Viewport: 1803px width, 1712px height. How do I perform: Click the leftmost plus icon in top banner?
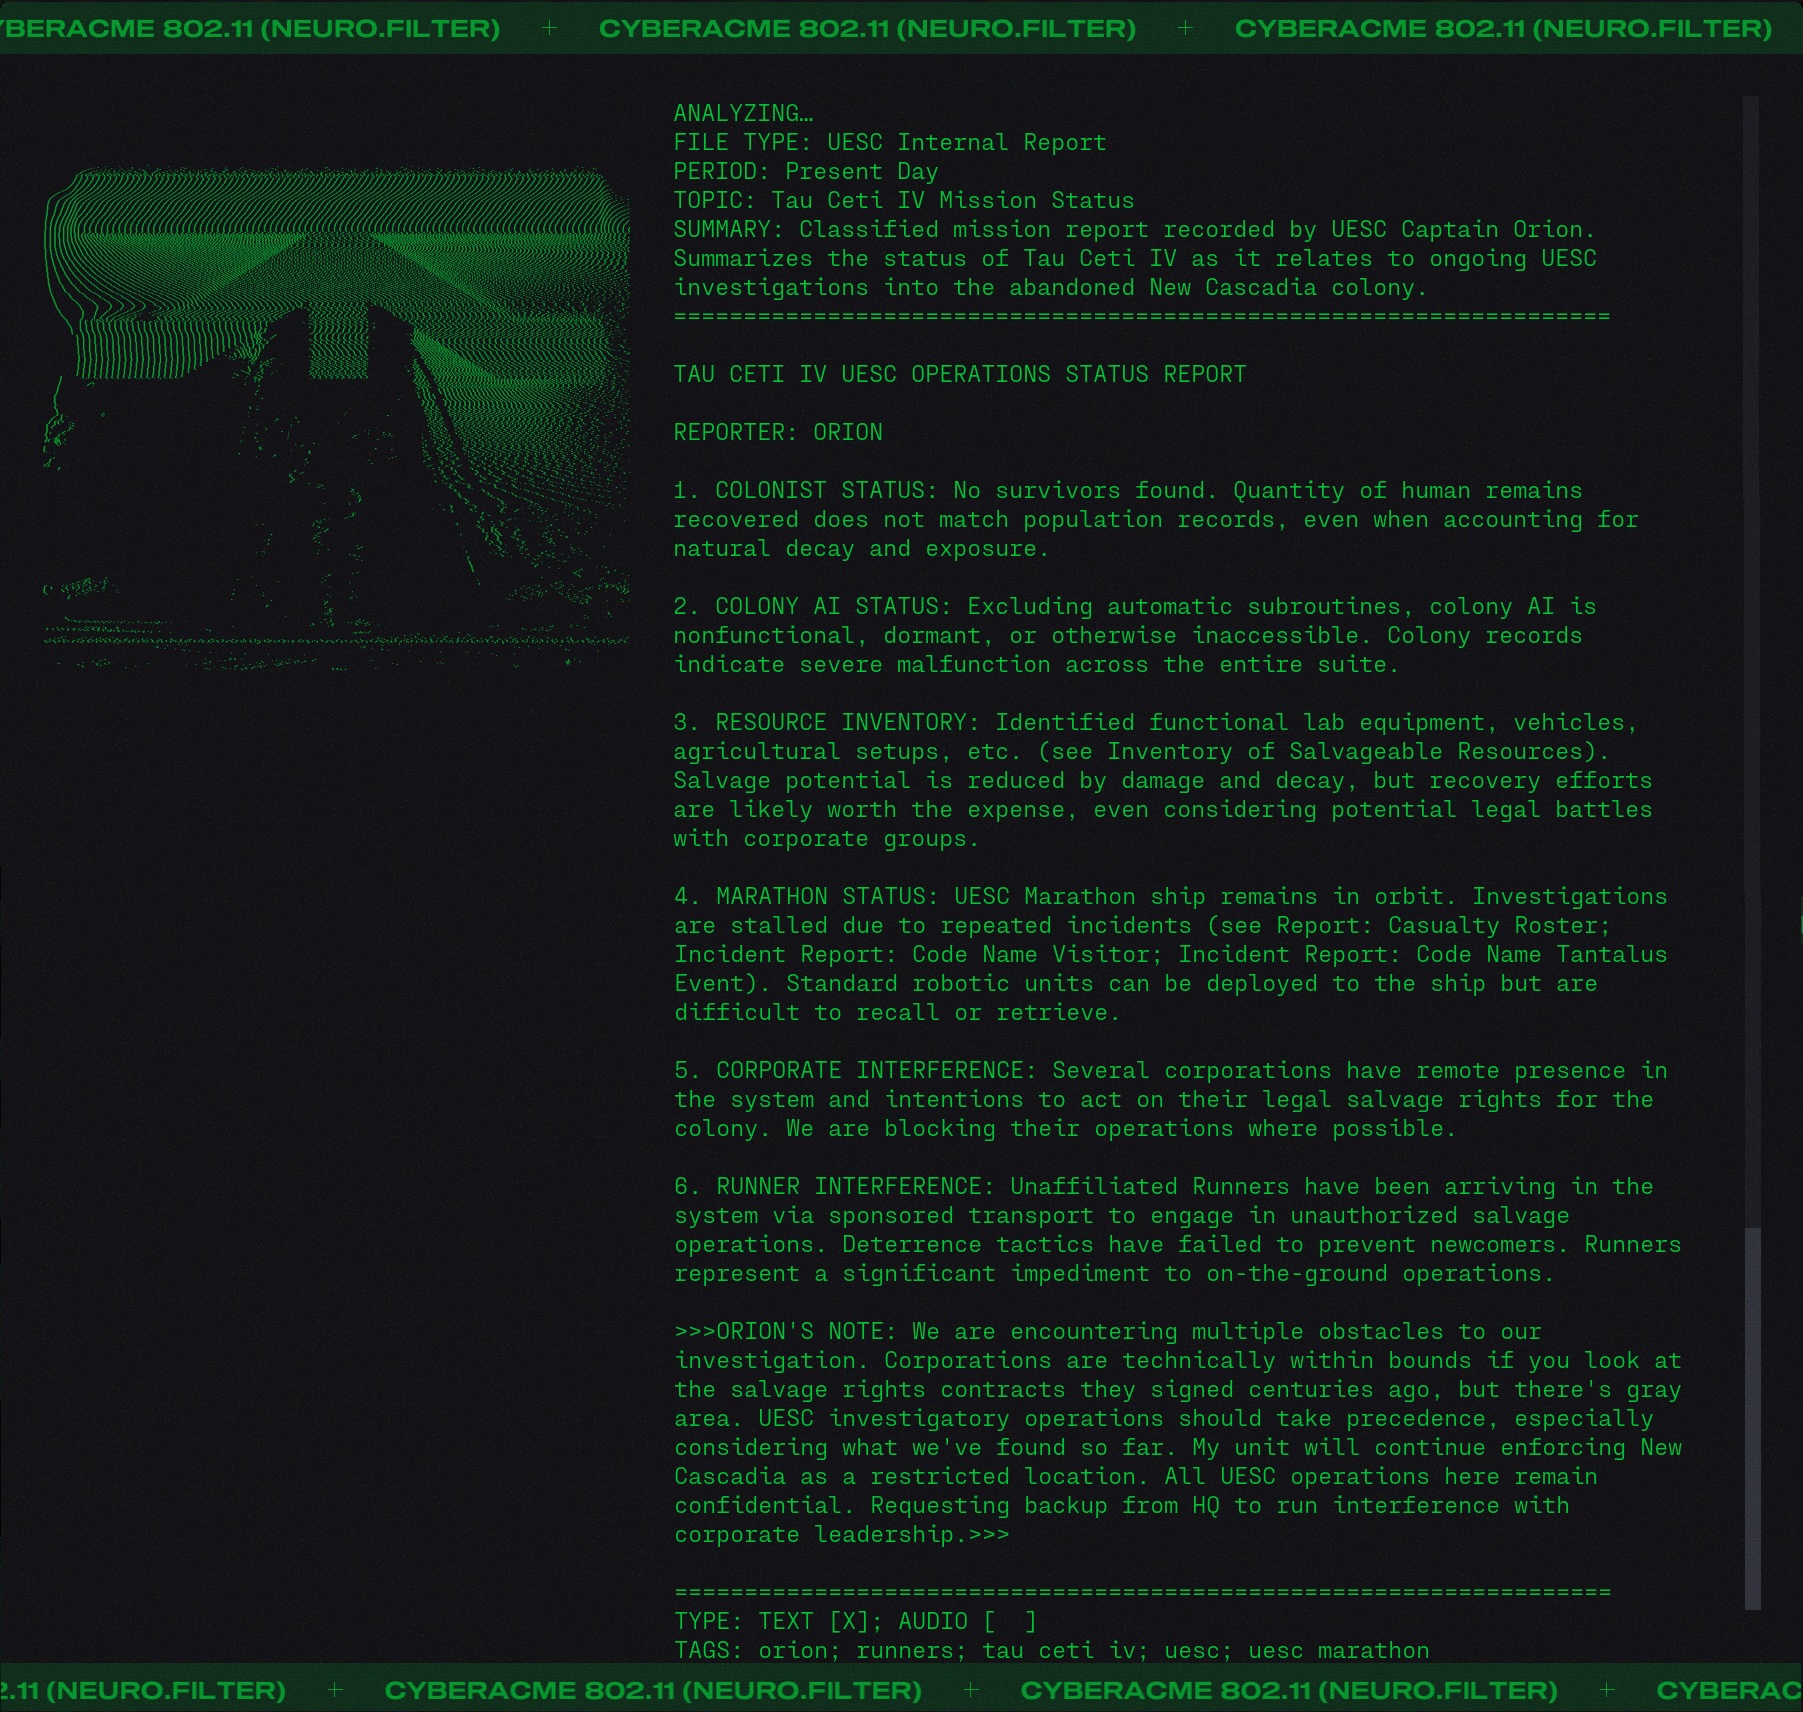pyautogui.click(x=549, y=28)
